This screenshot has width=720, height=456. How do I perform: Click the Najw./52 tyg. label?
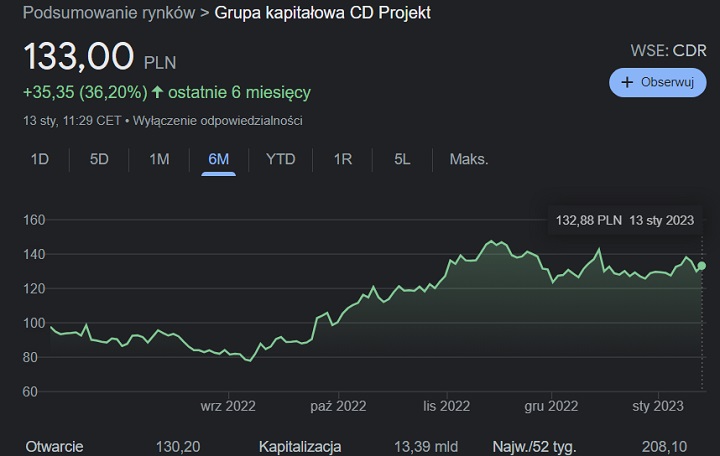(x=534, y=446)
